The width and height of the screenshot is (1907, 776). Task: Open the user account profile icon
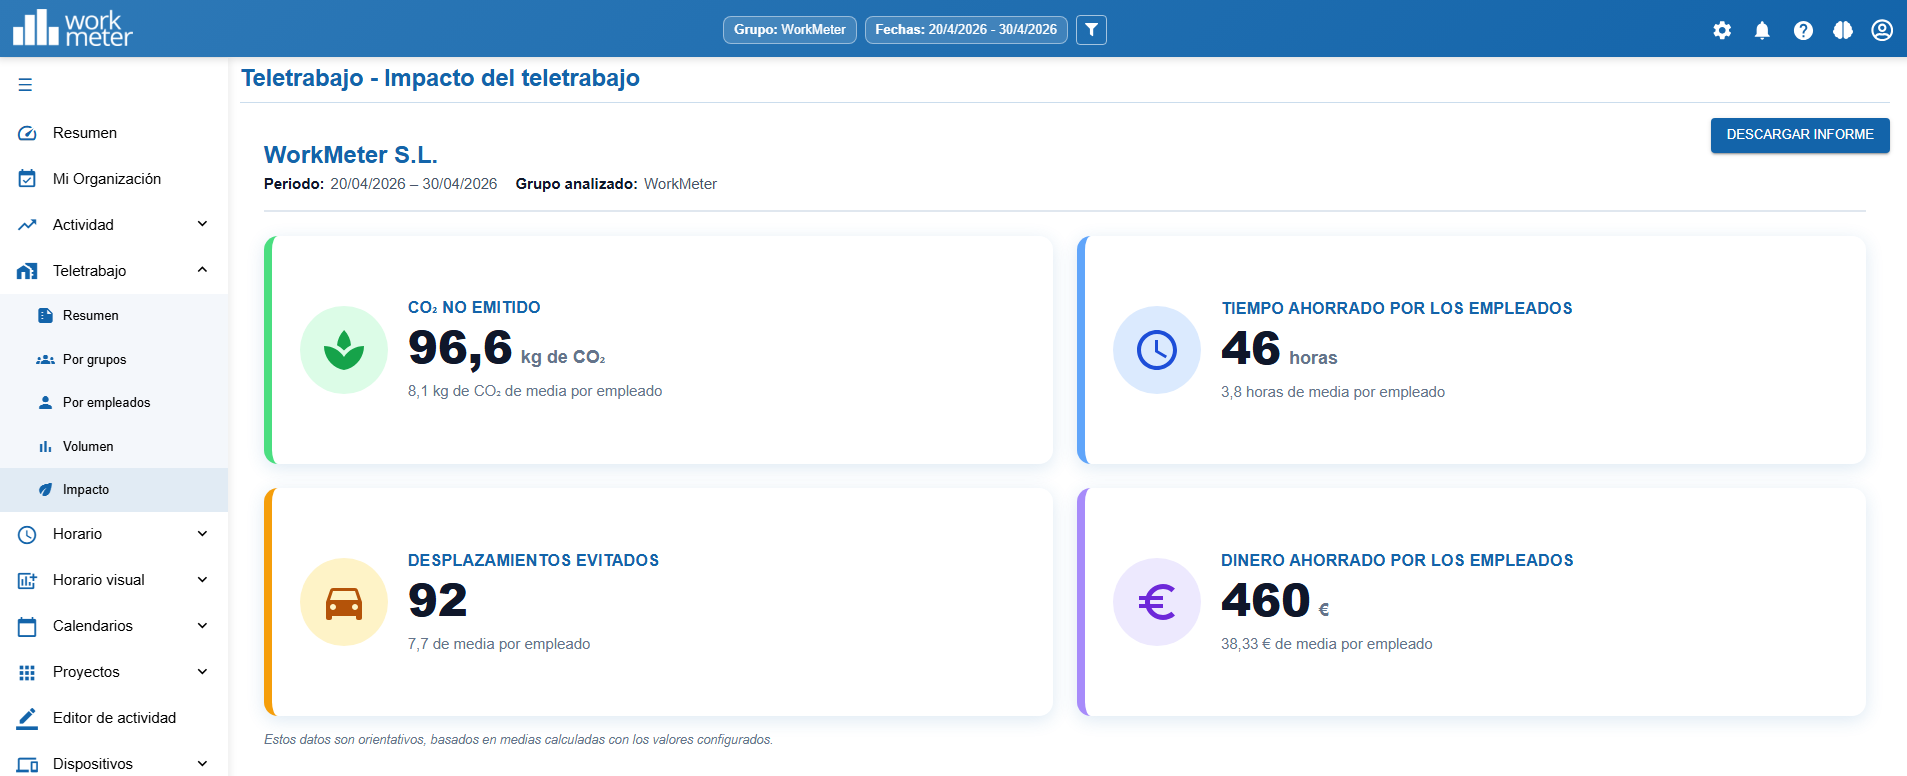point(1882,30)
